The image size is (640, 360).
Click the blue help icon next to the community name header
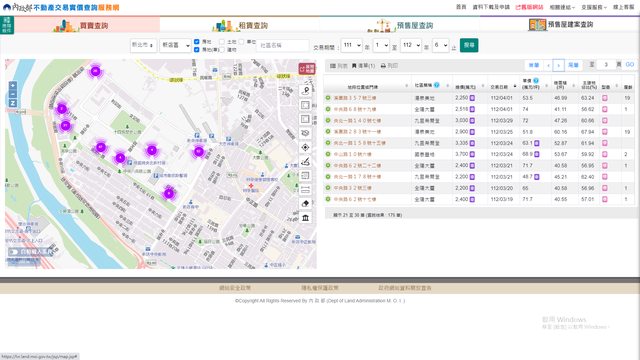pyautogui.click(x=437, y=85)
